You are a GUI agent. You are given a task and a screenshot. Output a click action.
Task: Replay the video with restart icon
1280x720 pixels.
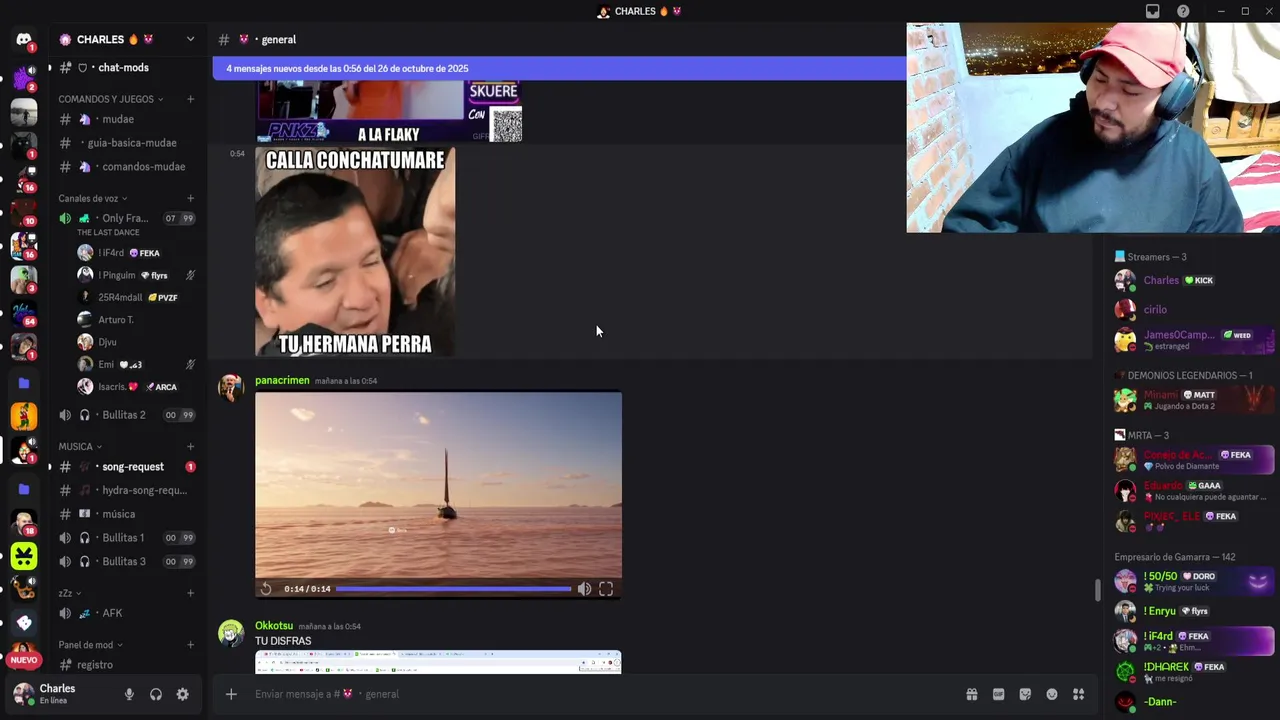266,589
